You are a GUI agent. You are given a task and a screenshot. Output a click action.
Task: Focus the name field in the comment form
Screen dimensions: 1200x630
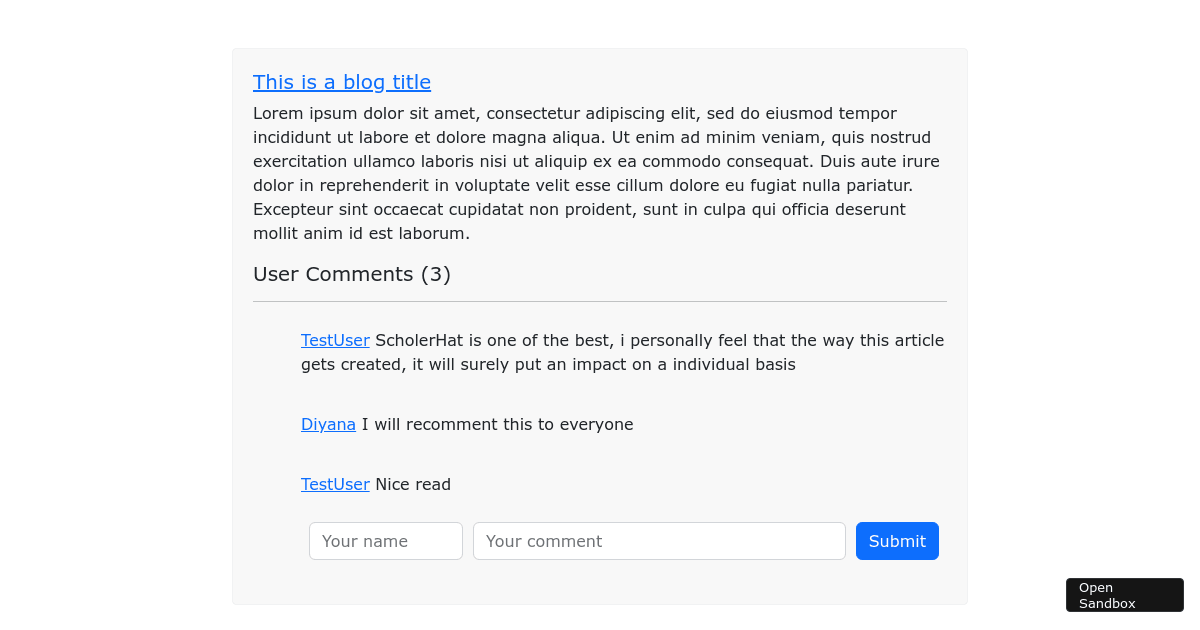coord(385,541)
